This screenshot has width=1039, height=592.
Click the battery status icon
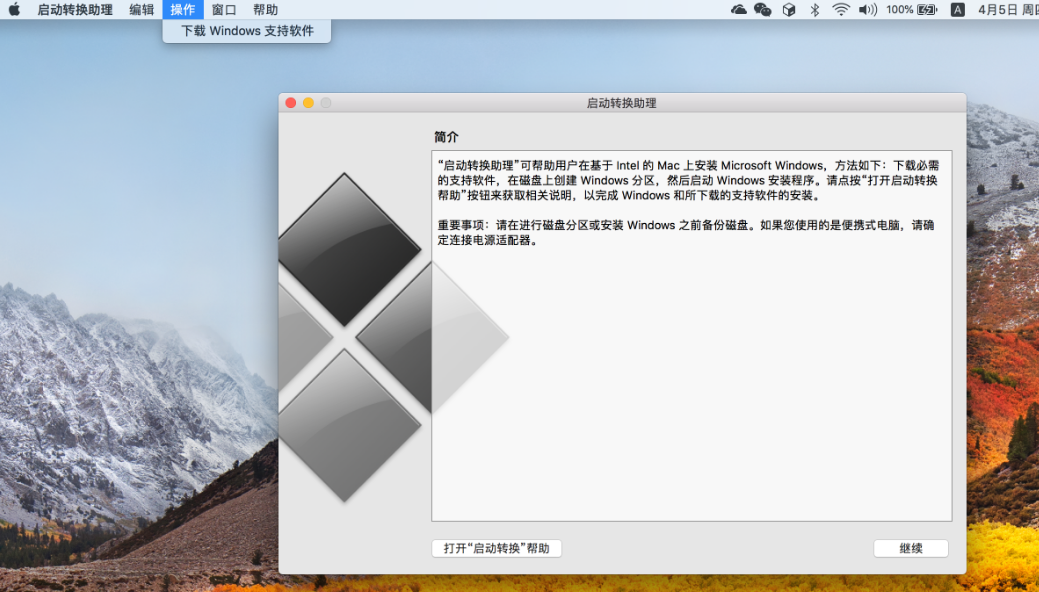click(x=927, y=9)
